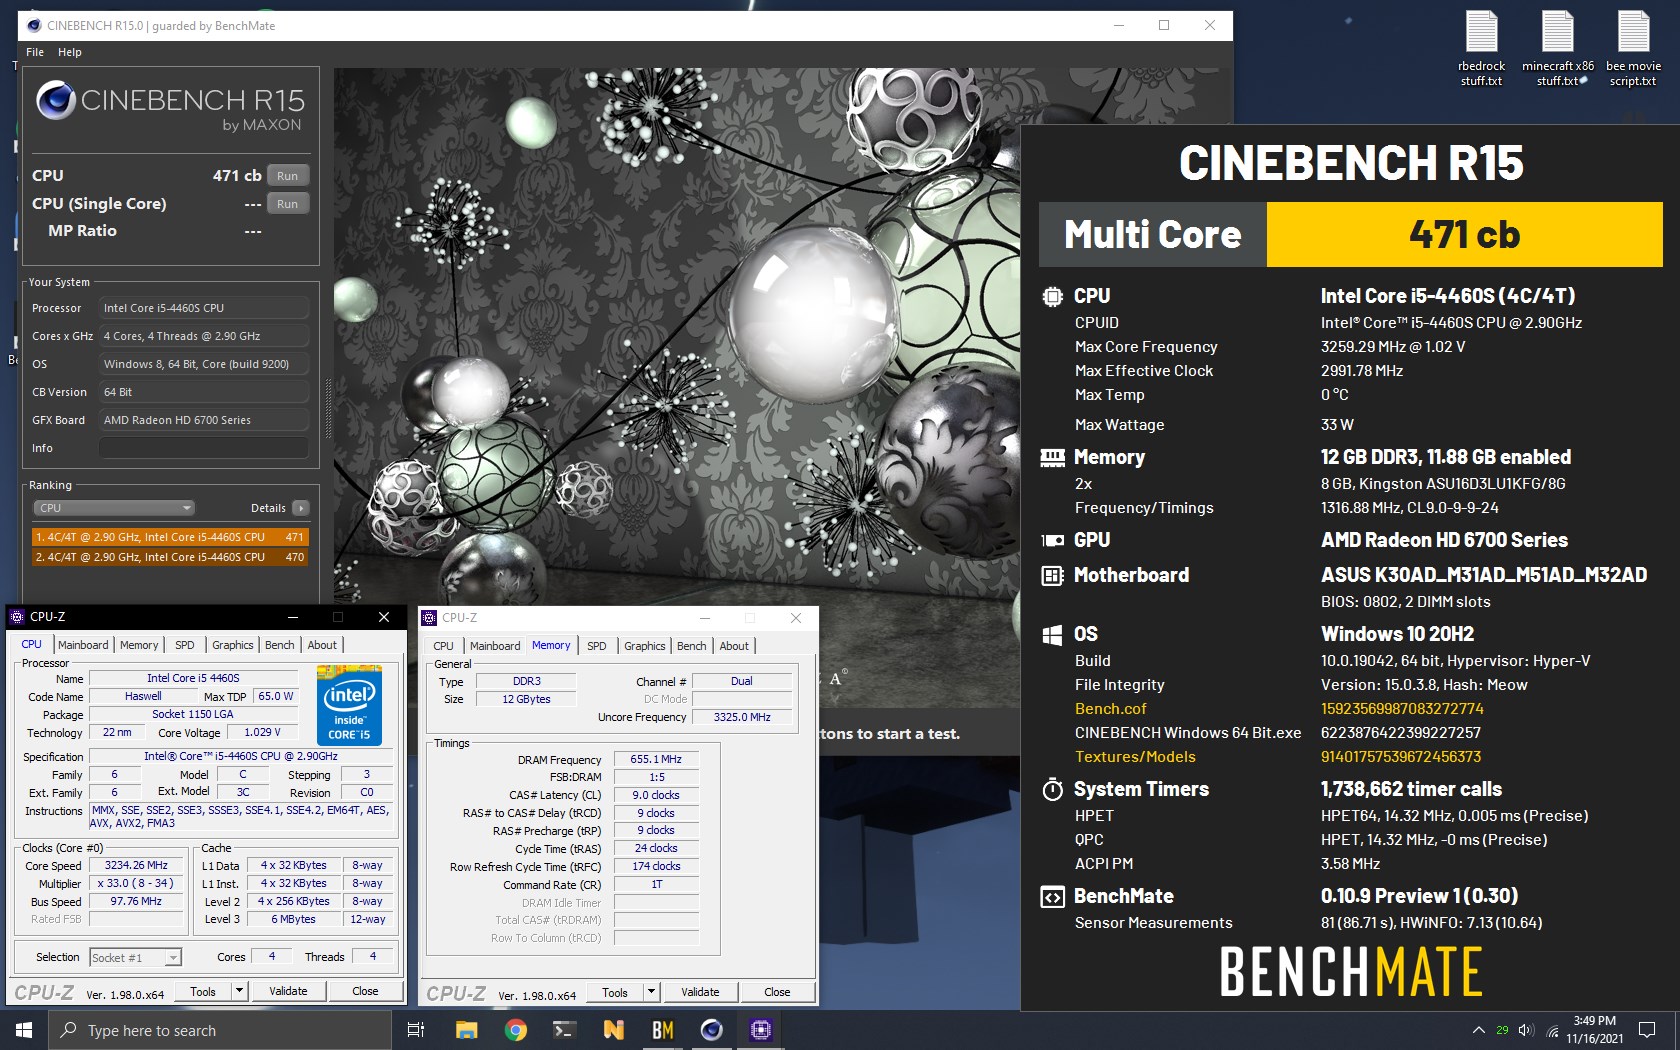Open the File menu in Cinebench
Screen dimensions: 1680x1050
(35, 52)
